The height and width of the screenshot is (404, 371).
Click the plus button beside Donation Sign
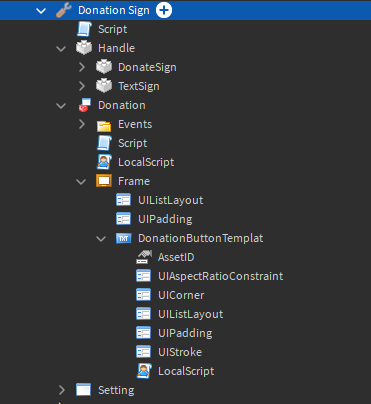pyautogui.click(x=164, y=10)
